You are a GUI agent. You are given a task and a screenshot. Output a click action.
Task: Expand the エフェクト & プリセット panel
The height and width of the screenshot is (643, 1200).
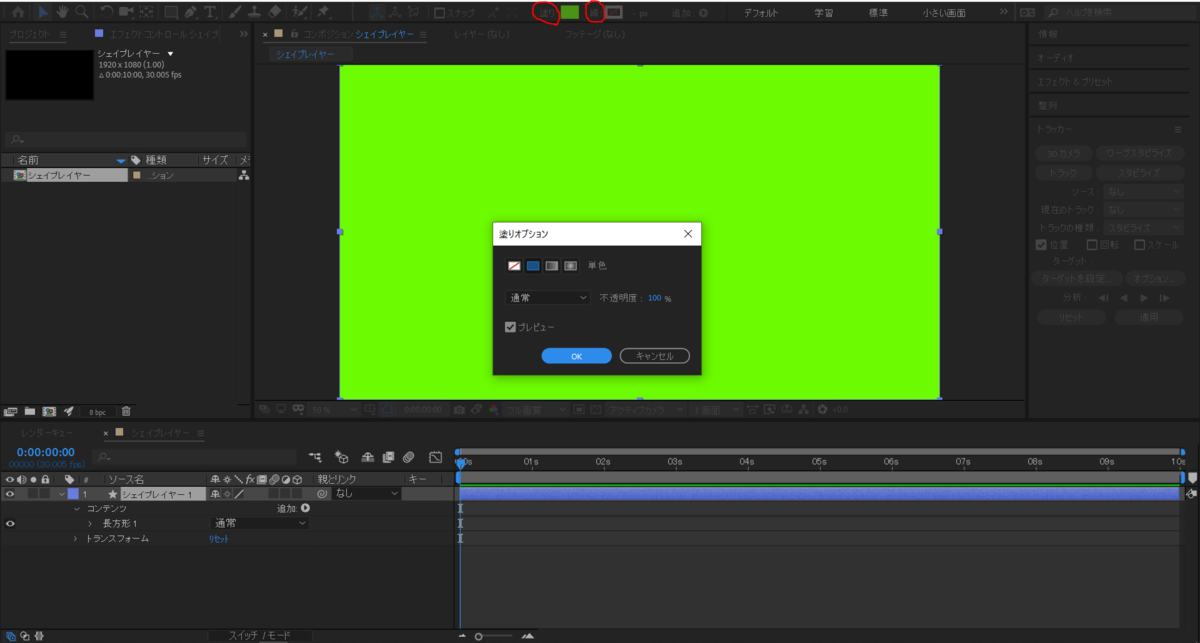(x=1074, y=81)
